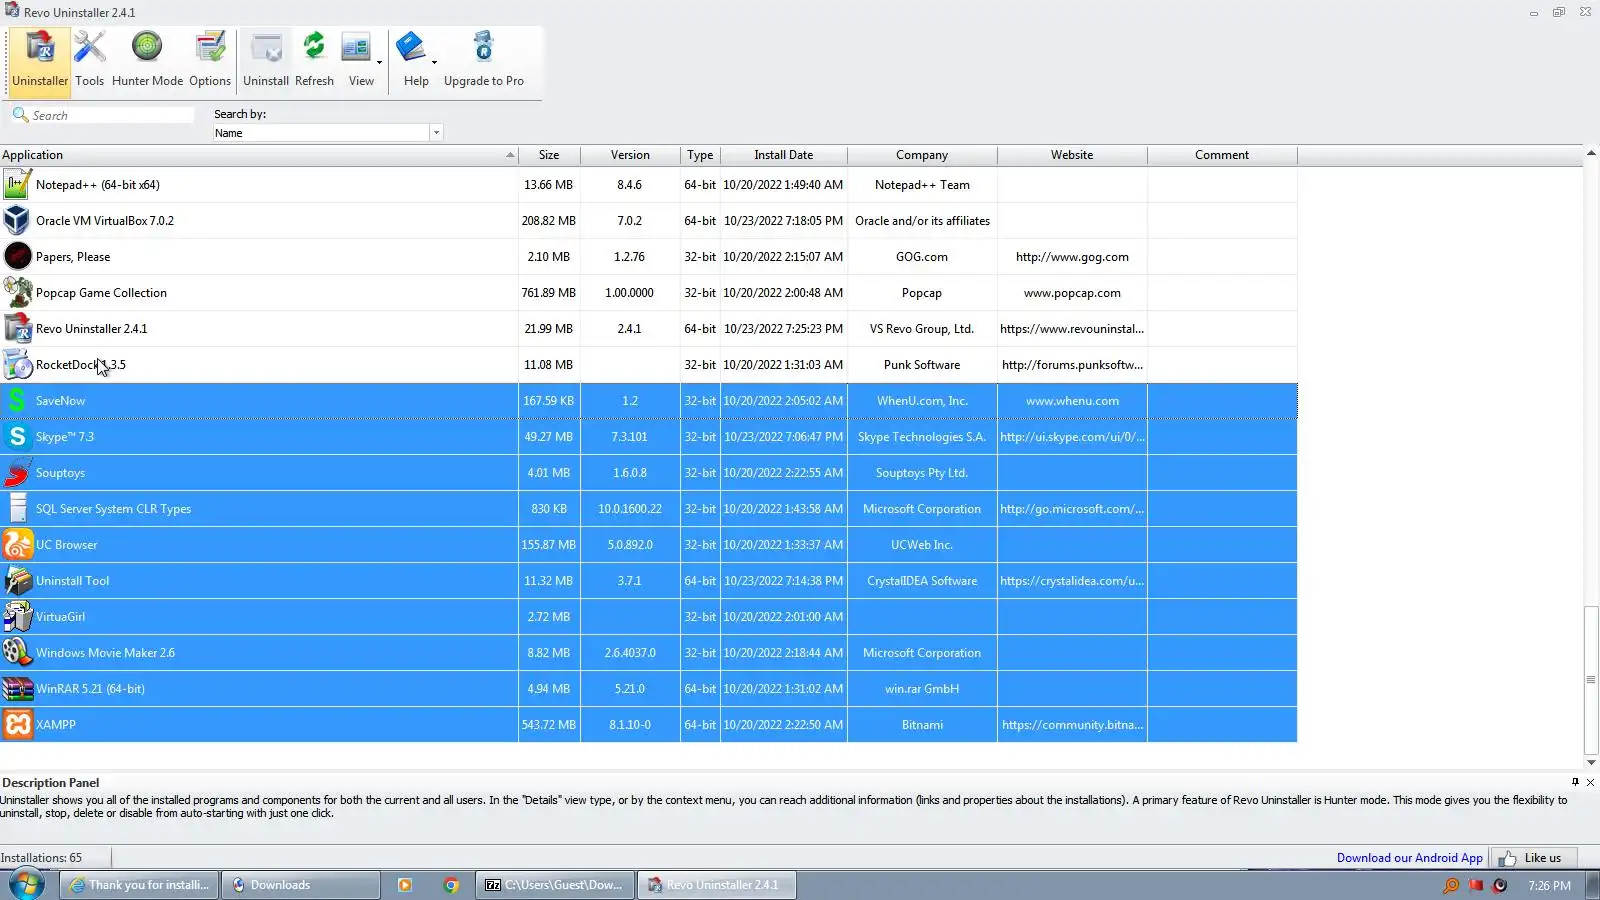Sort the list by Size column
The width and height of the screenshot is (1600, 900).
pyautogui.click(x=549, y=155)
